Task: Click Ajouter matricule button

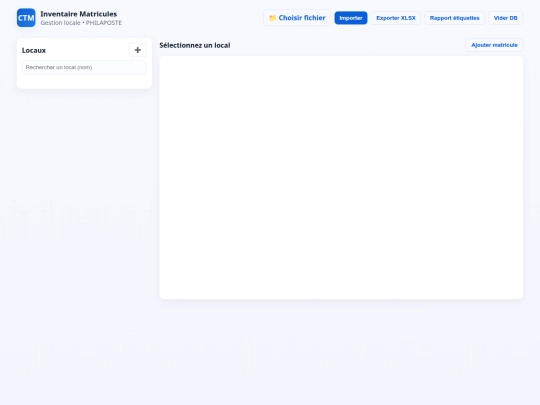Action: pos(494,45)
